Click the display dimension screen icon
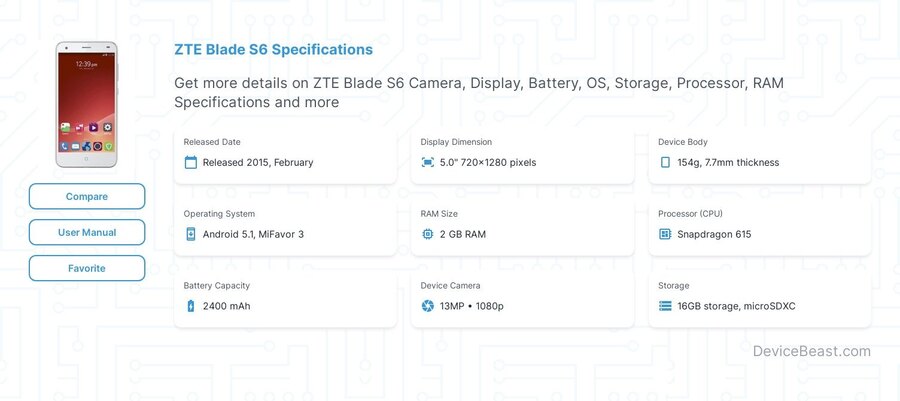Screen dimensions: 900x401 click(428, 162)
